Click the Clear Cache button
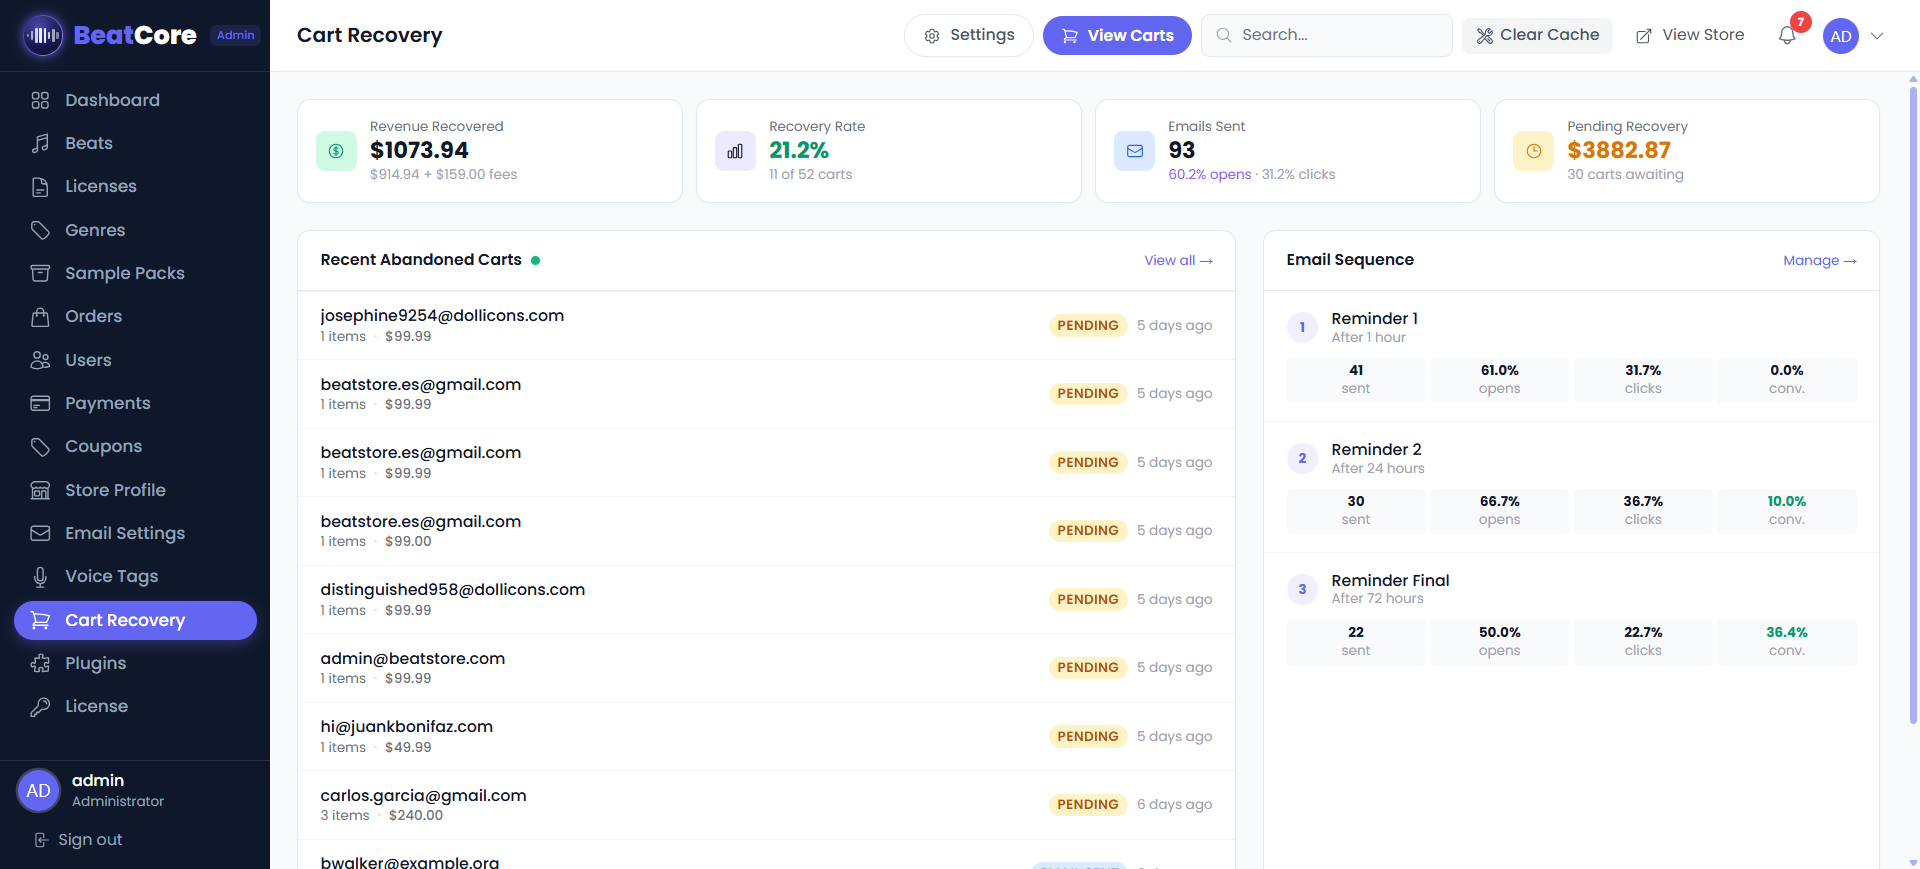Image resolution: width=1920 pixels, height=869 pixels. point(1537,36)
